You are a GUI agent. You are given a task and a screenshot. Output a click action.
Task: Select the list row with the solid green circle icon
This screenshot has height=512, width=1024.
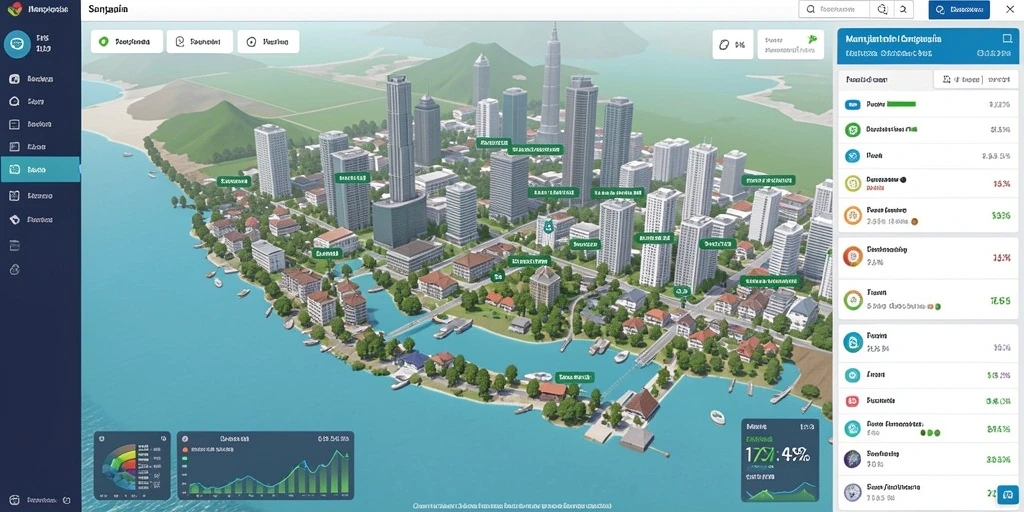pos(928,129)
